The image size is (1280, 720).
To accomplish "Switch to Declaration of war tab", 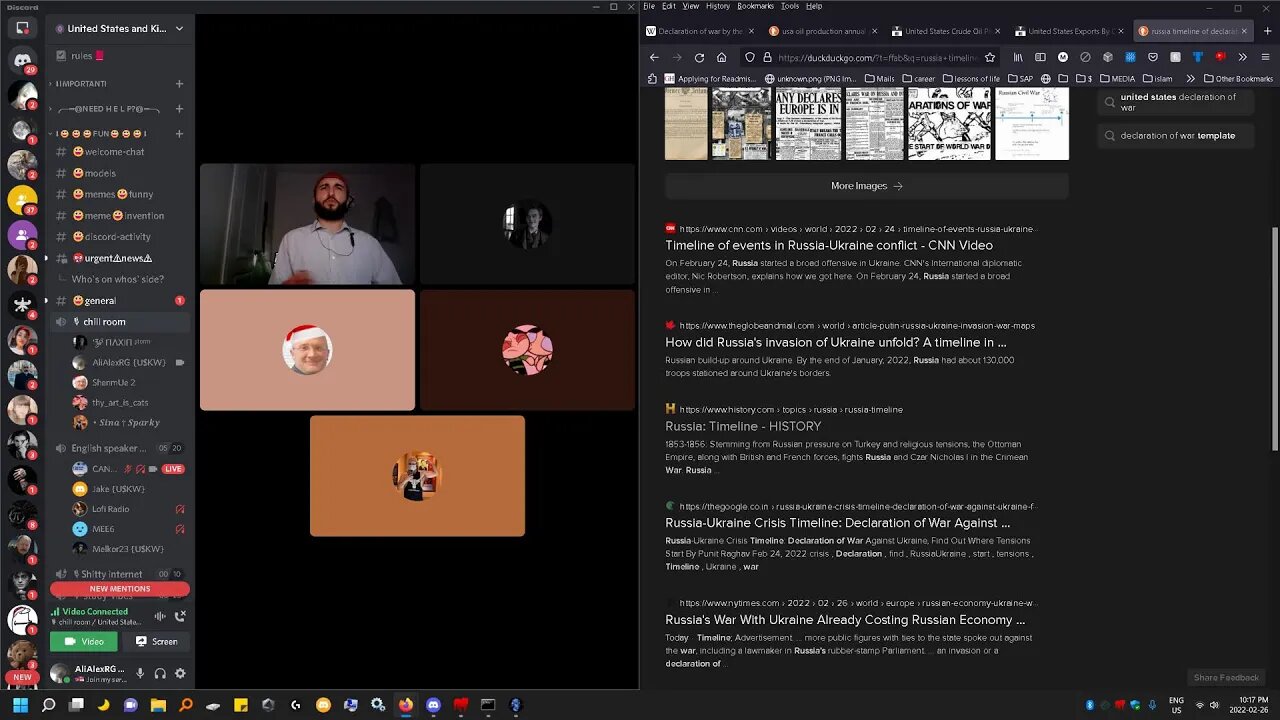I will pyautogui.click(x=700, y=31).
